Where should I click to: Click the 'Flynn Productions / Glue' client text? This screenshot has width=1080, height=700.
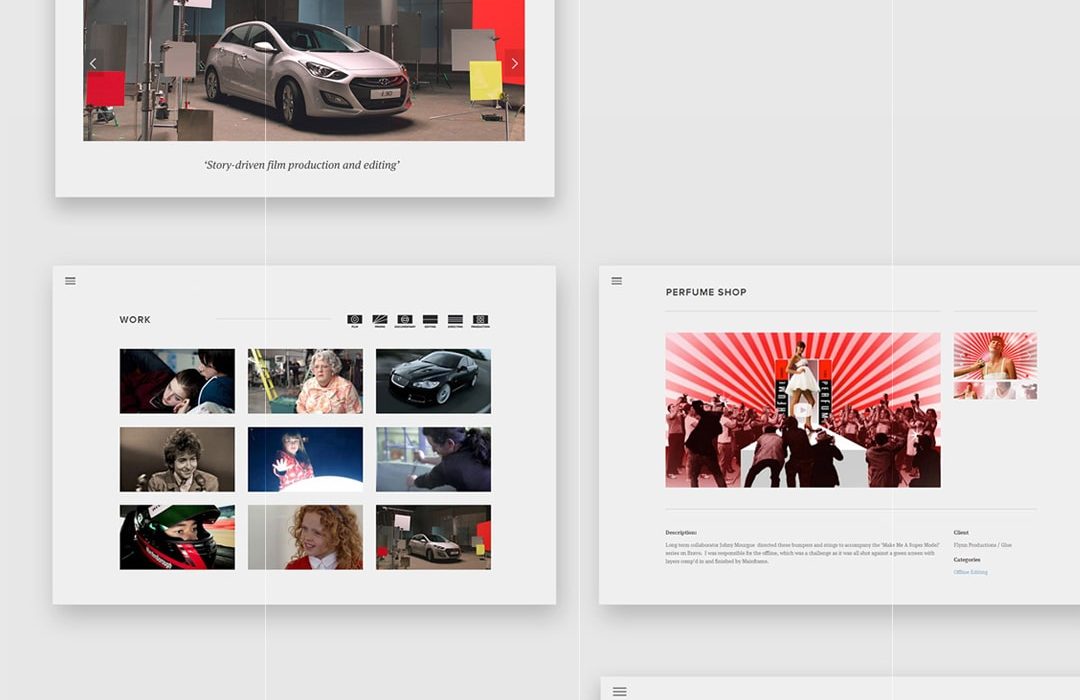[983, 545]
